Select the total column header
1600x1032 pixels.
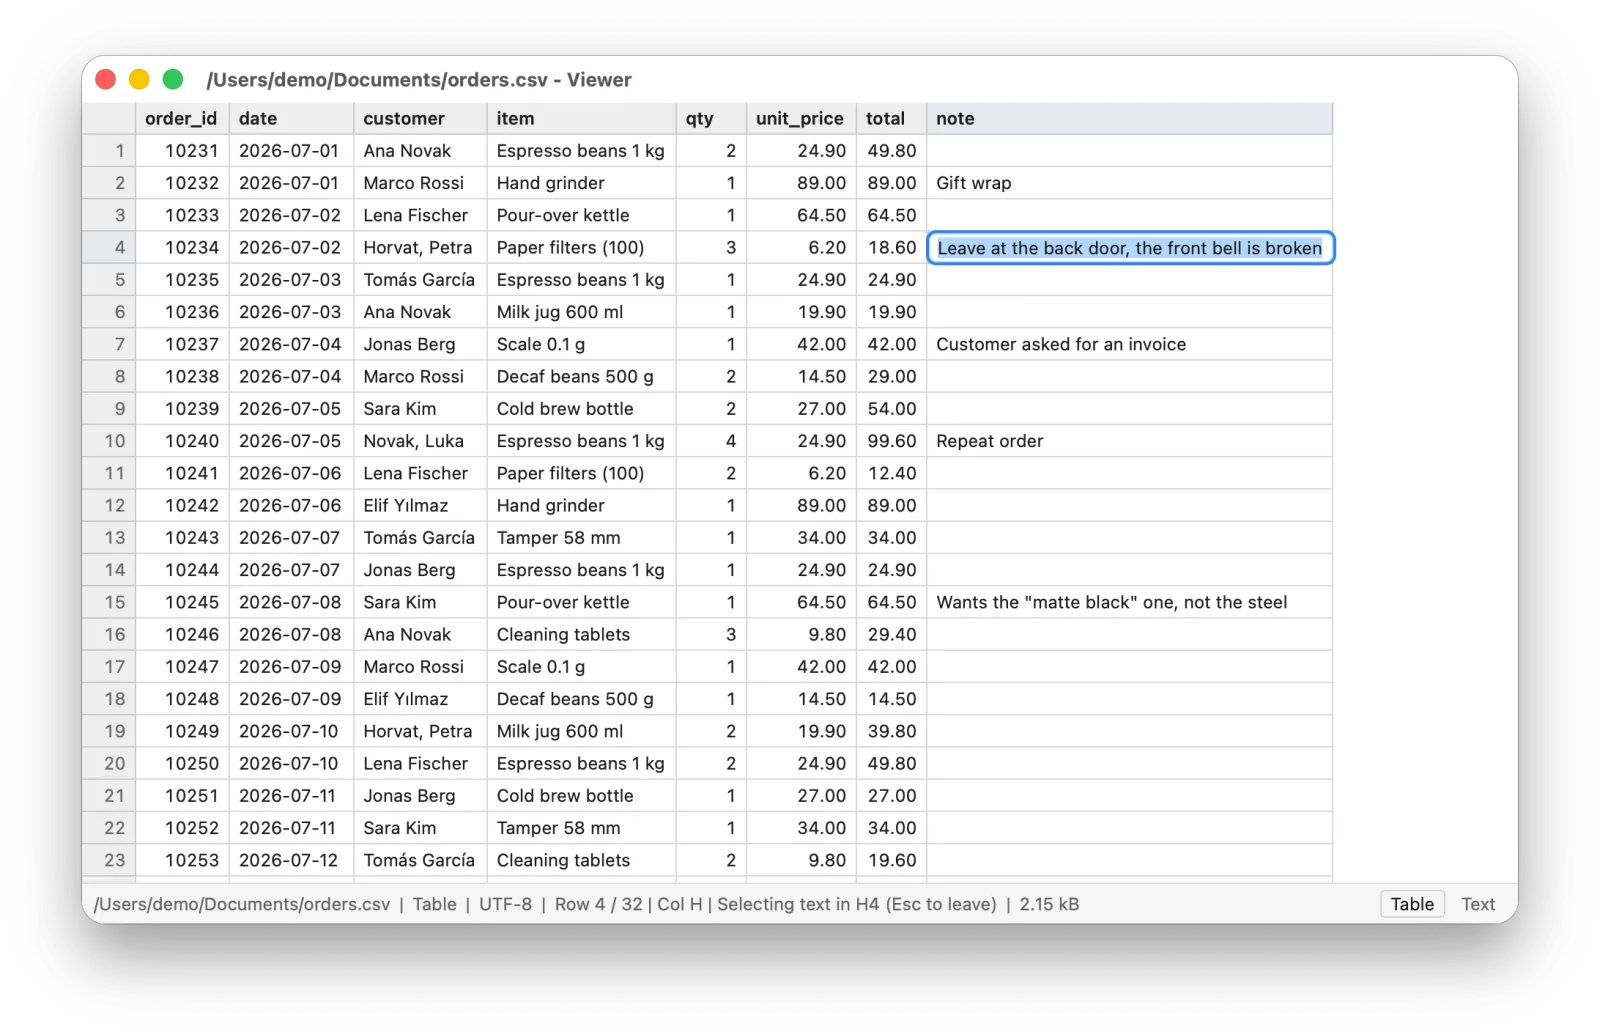click(x=891, y=118)
